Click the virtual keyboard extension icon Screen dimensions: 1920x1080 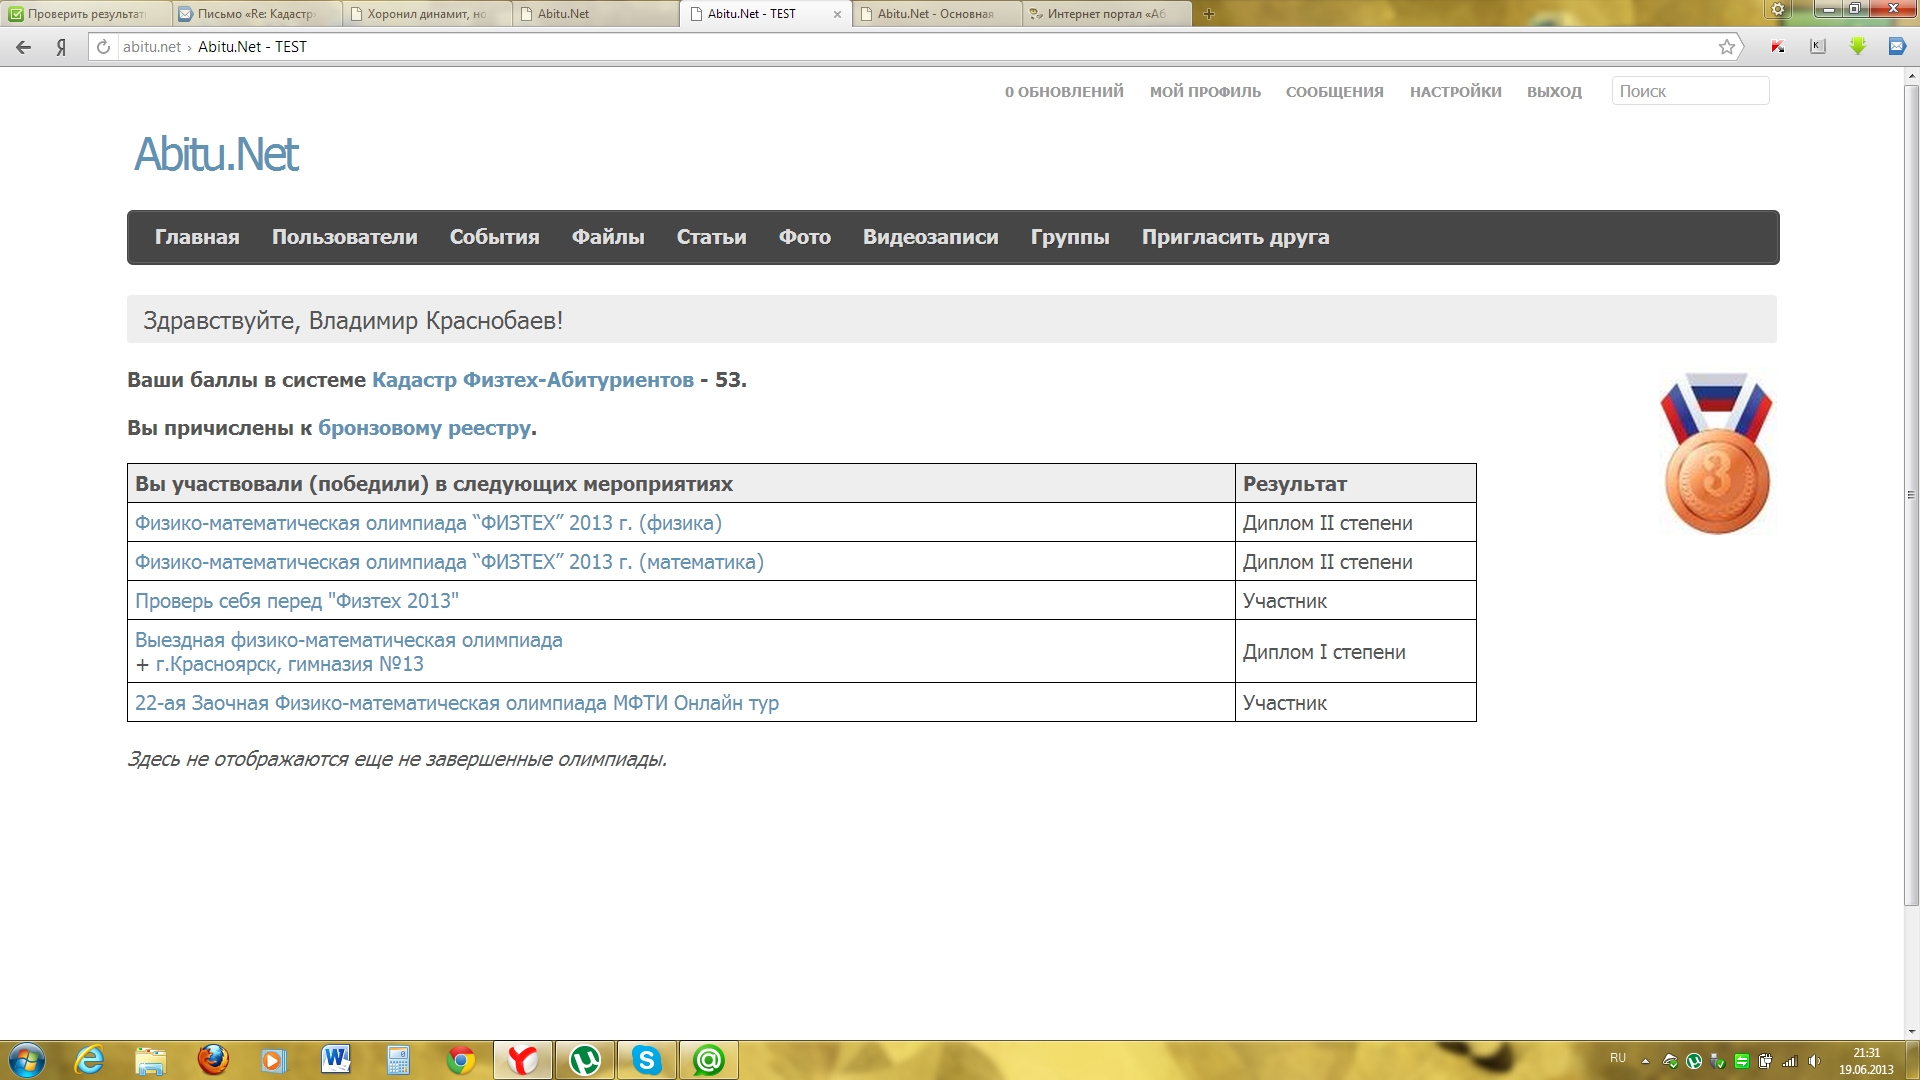pyautogui.click(x=1818, y=47)
